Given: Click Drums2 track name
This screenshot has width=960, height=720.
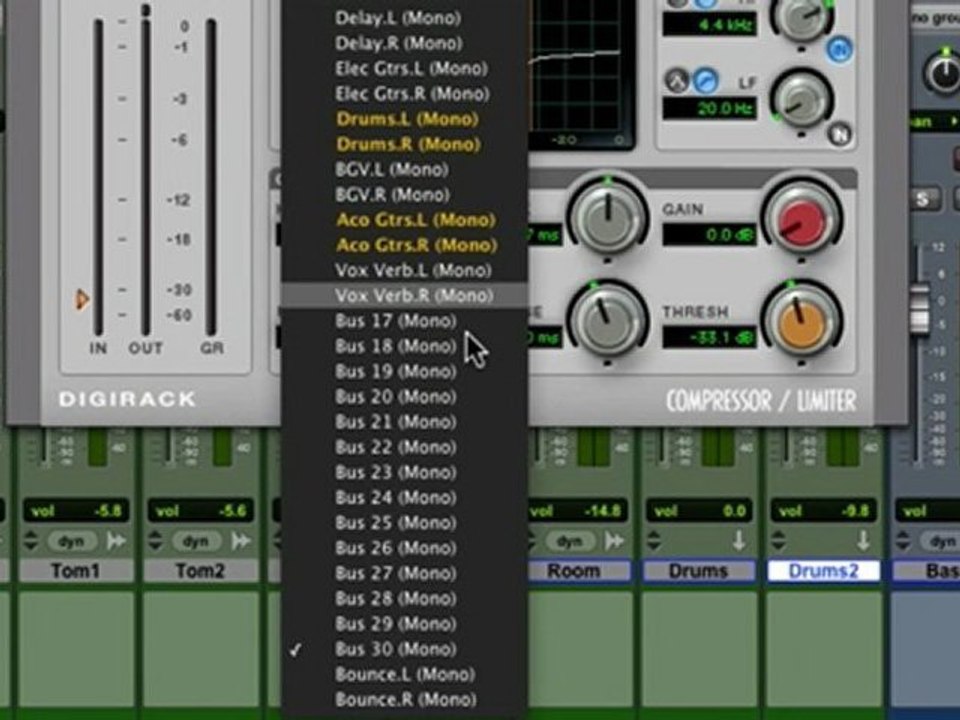Looking at the screenshot, I should coord(823,571).
